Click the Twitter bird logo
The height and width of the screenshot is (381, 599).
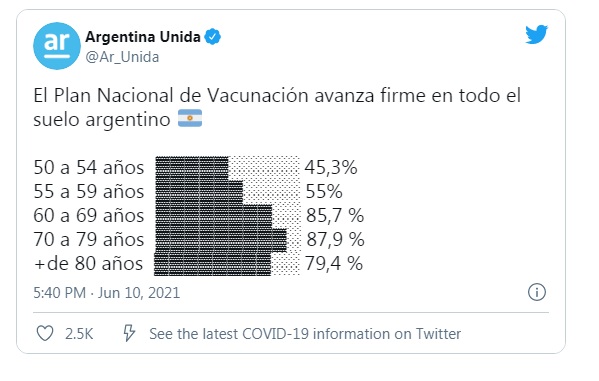coord(536,34)
